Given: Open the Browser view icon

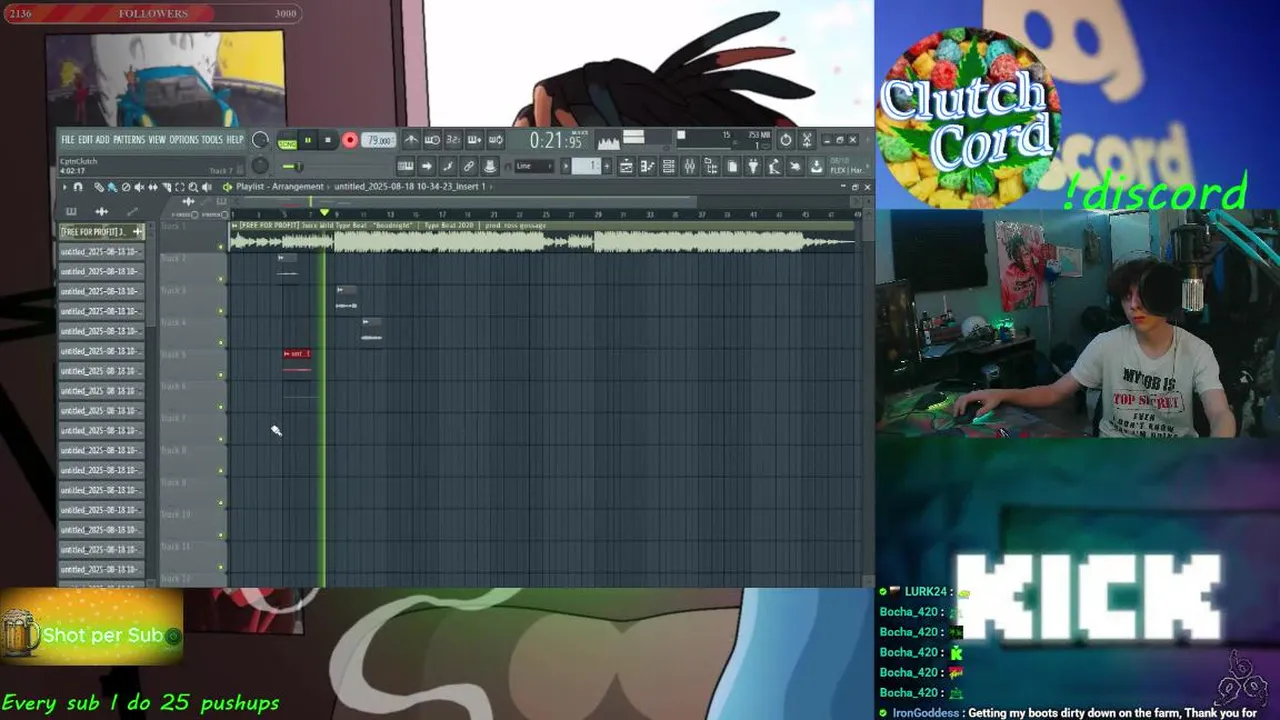Looking at the screenshot, I should tap(711, 166).
